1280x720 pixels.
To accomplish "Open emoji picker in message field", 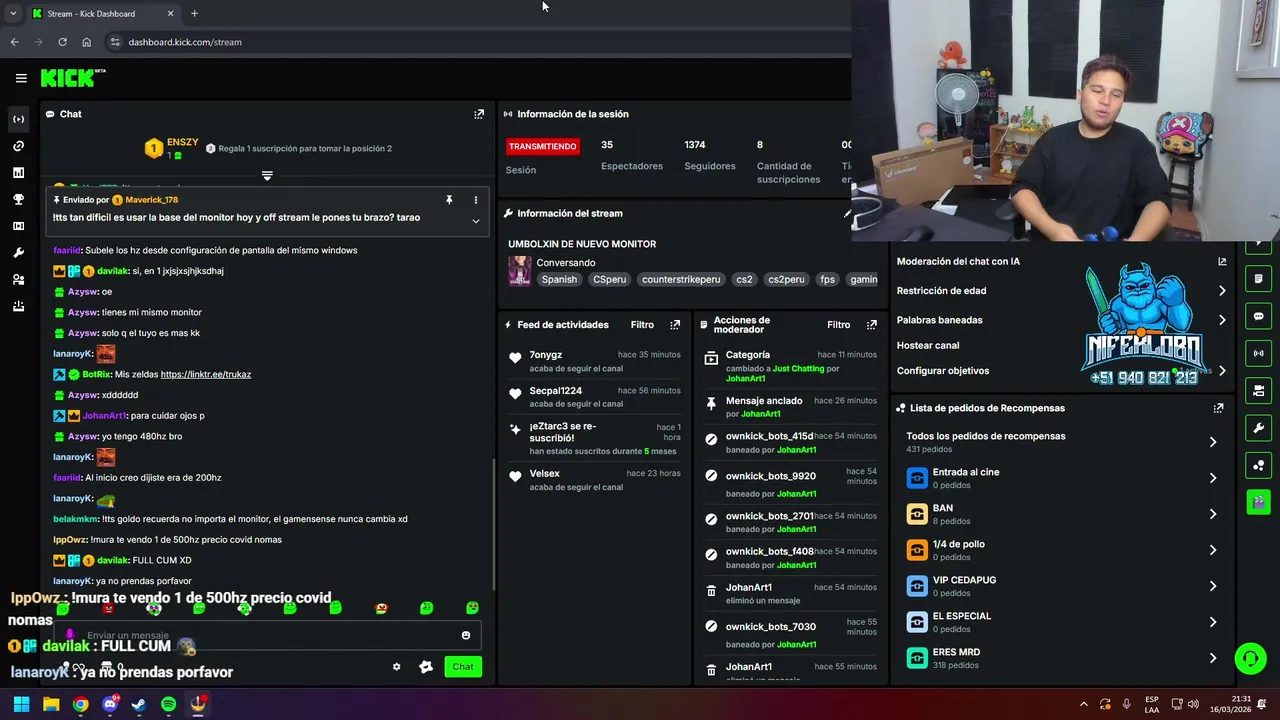I will [x=466, y=635].
